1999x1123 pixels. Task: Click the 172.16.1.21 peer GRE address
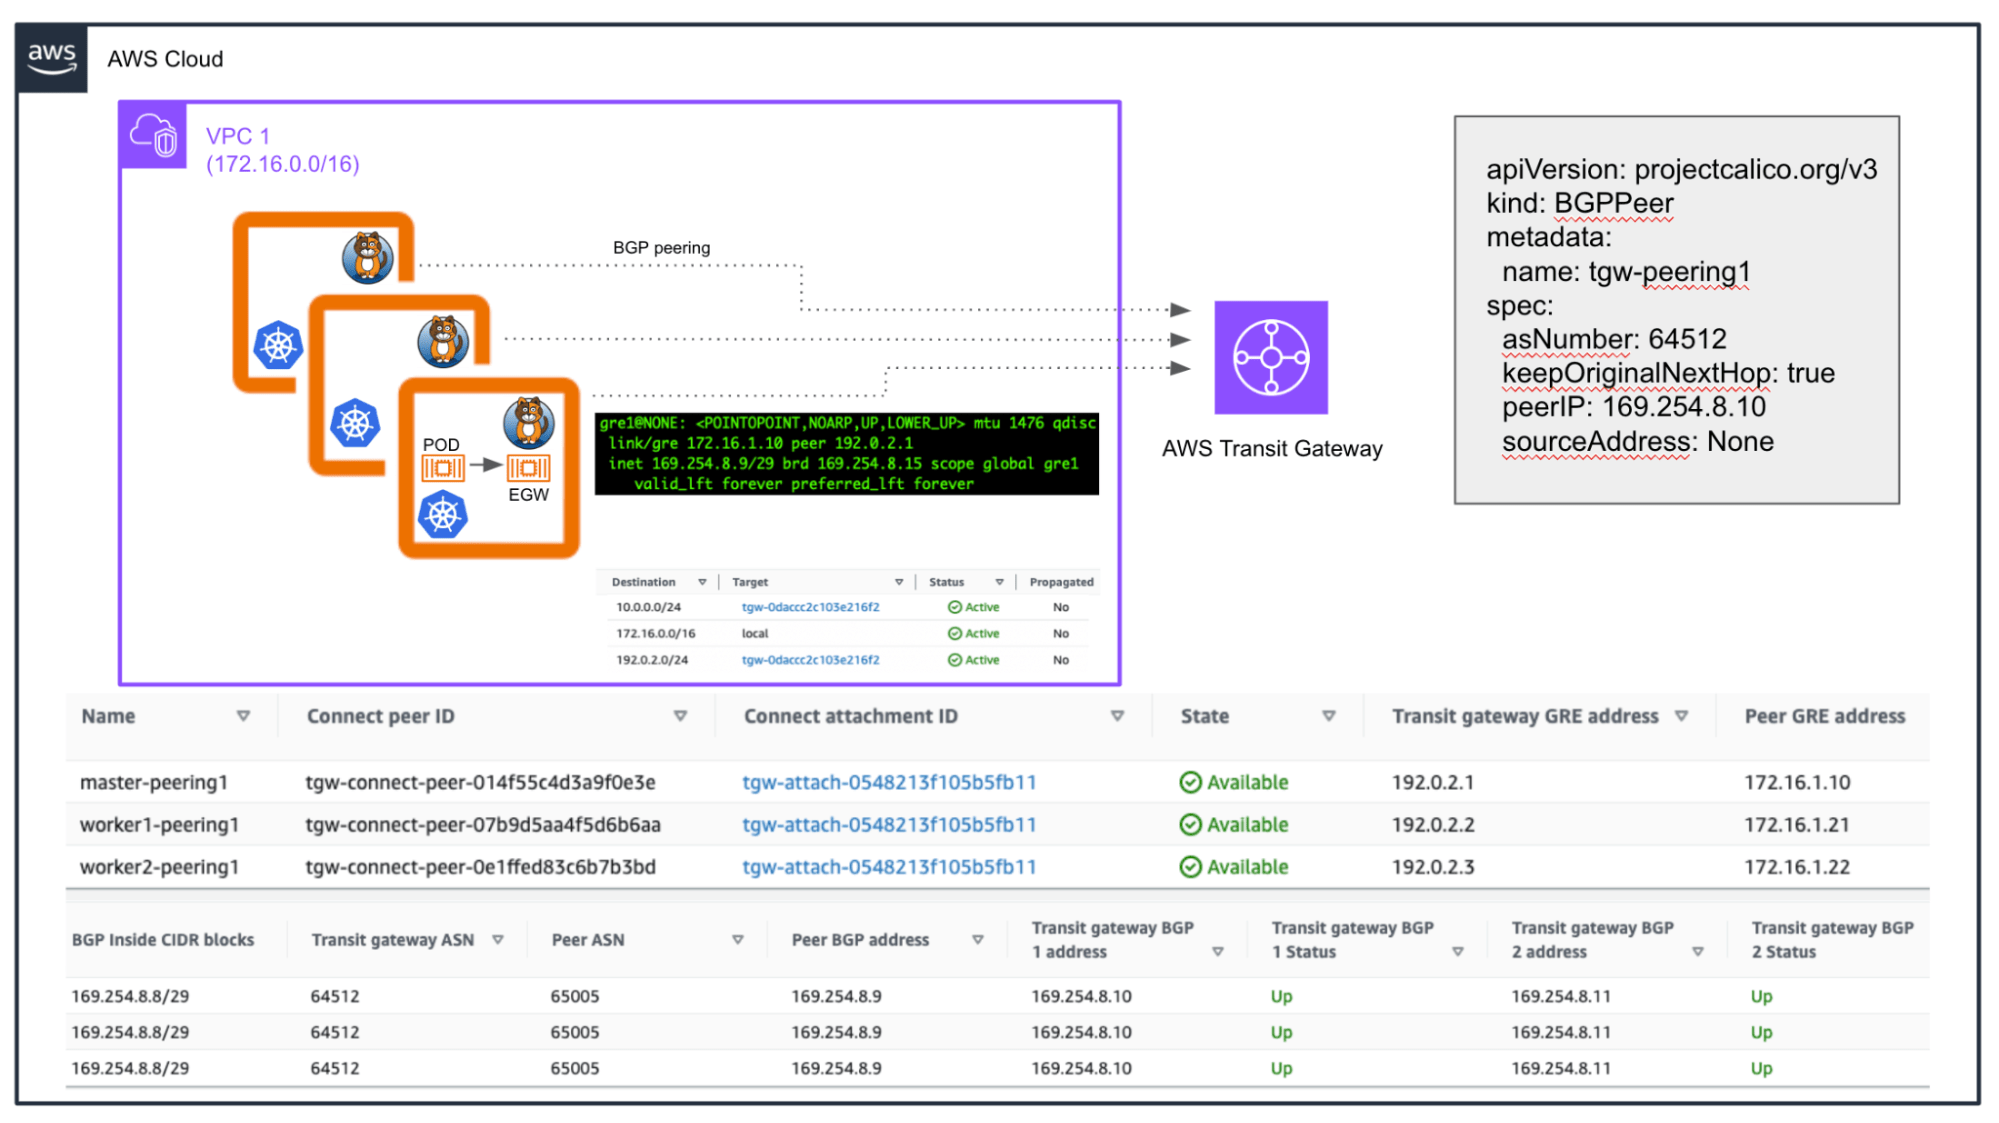click(x=1797, y=824)
